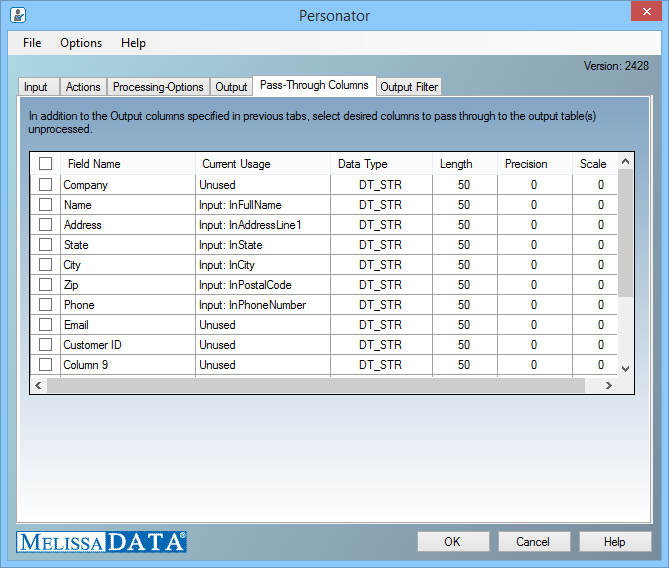This screenshot has height=568, width=669.
Task: Check the Customer ID row checkbox
Action: pos(45,345)
